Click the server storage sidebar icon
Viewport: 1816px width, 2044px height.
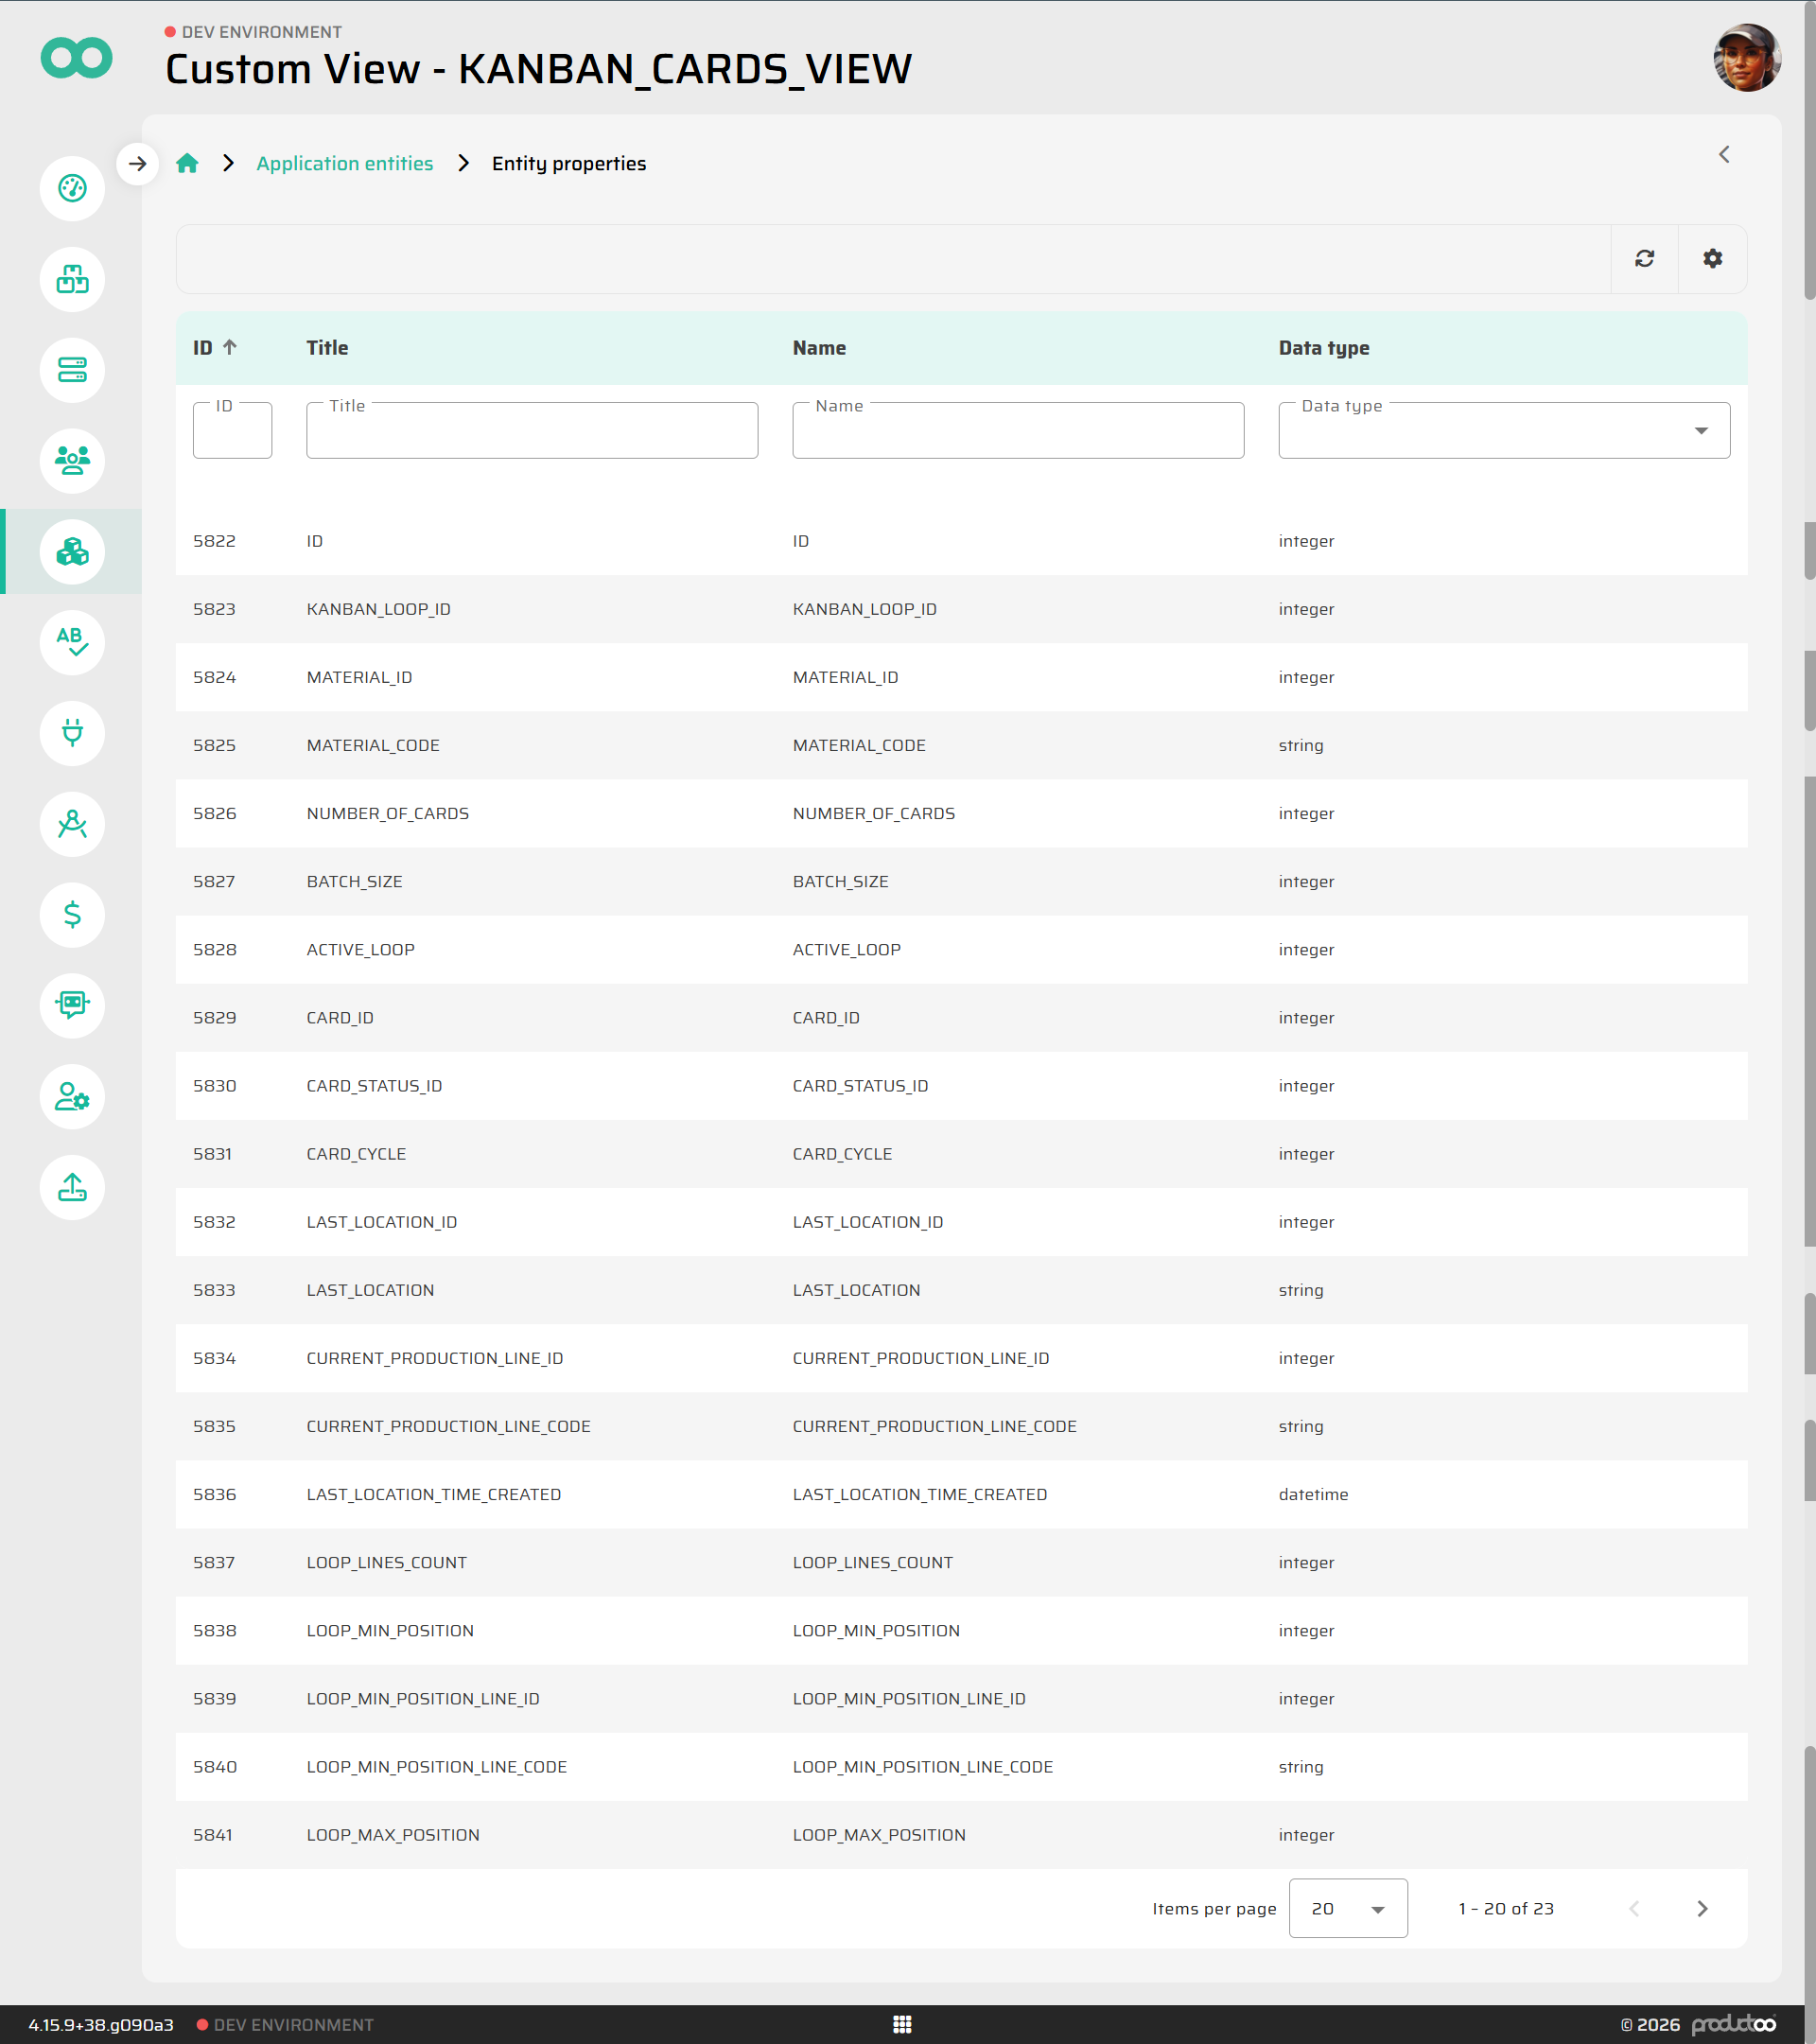click(x=72, y=370)
